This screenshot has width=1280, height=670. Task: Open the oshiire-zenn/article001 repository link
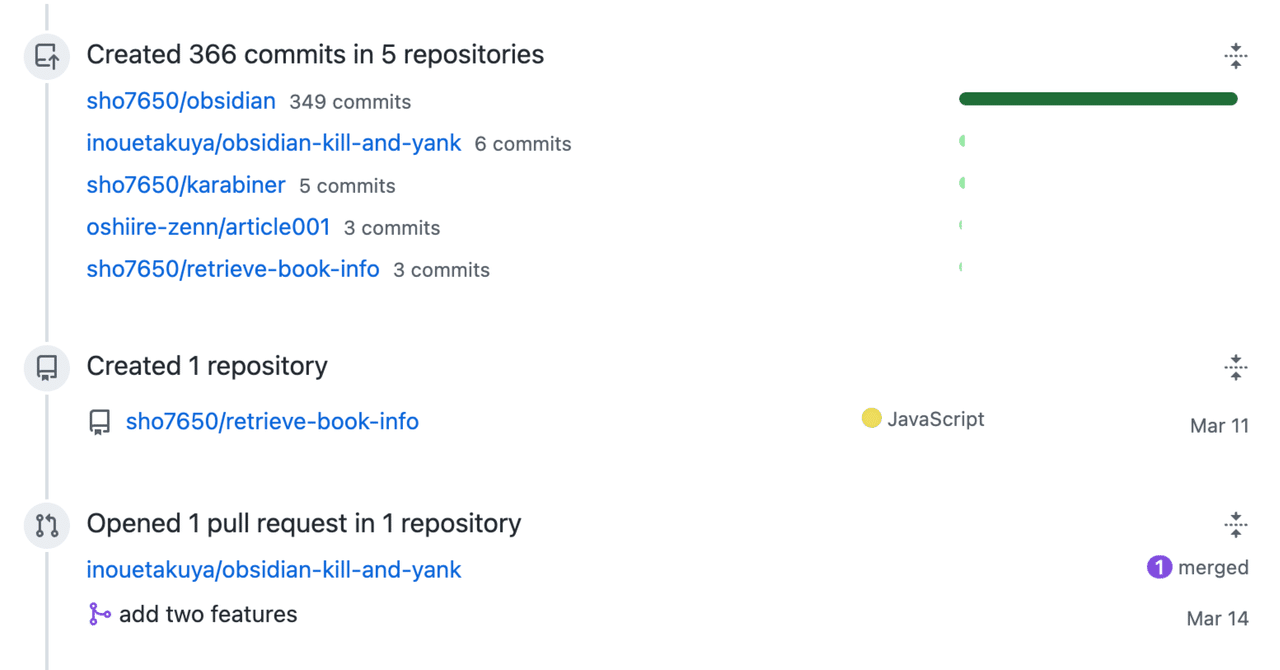[208, 227]
